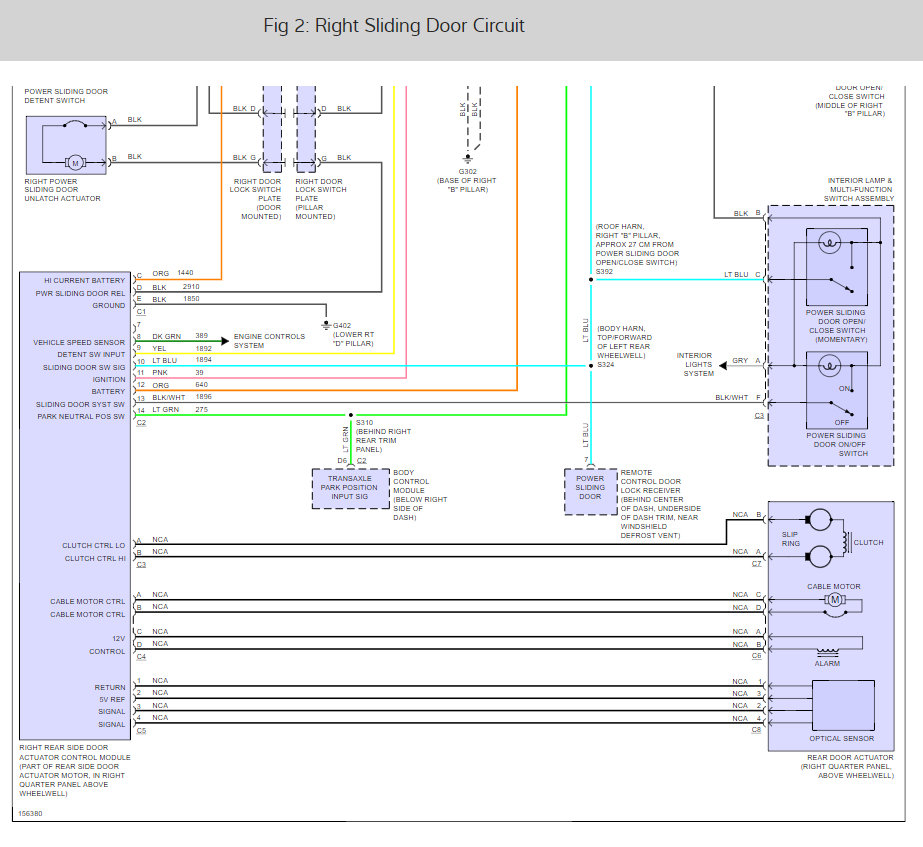
Task: Click the 'SLIDING DOOR SW SIG' label
Action: tap(84, 367)
